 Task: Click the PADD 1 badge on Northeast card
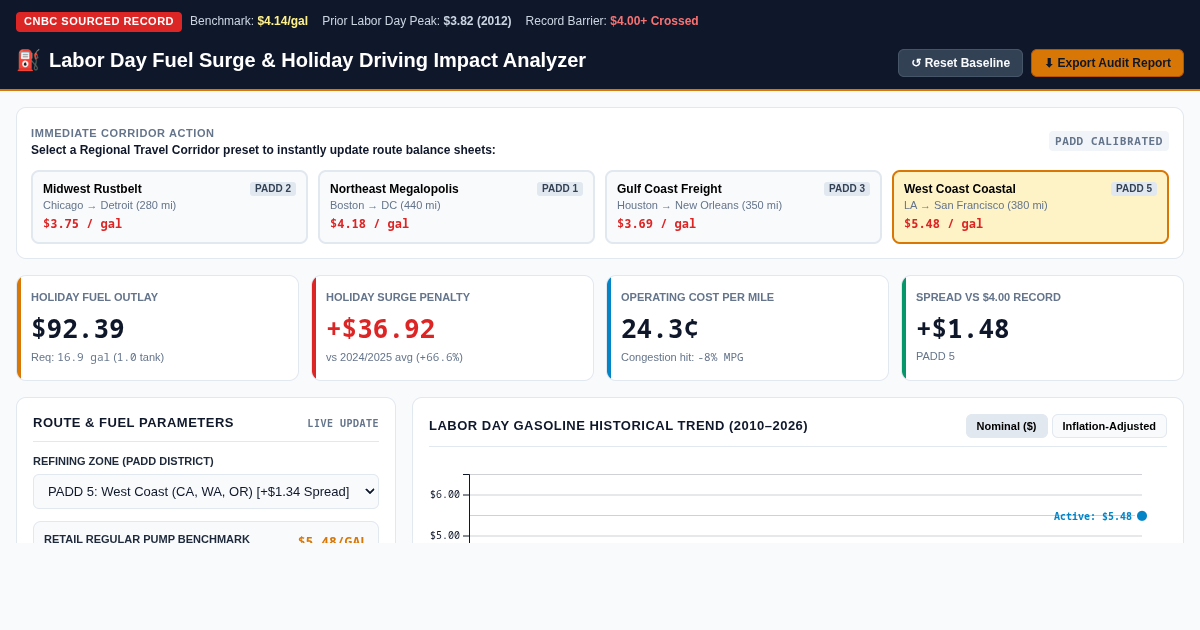pos(560,189)
